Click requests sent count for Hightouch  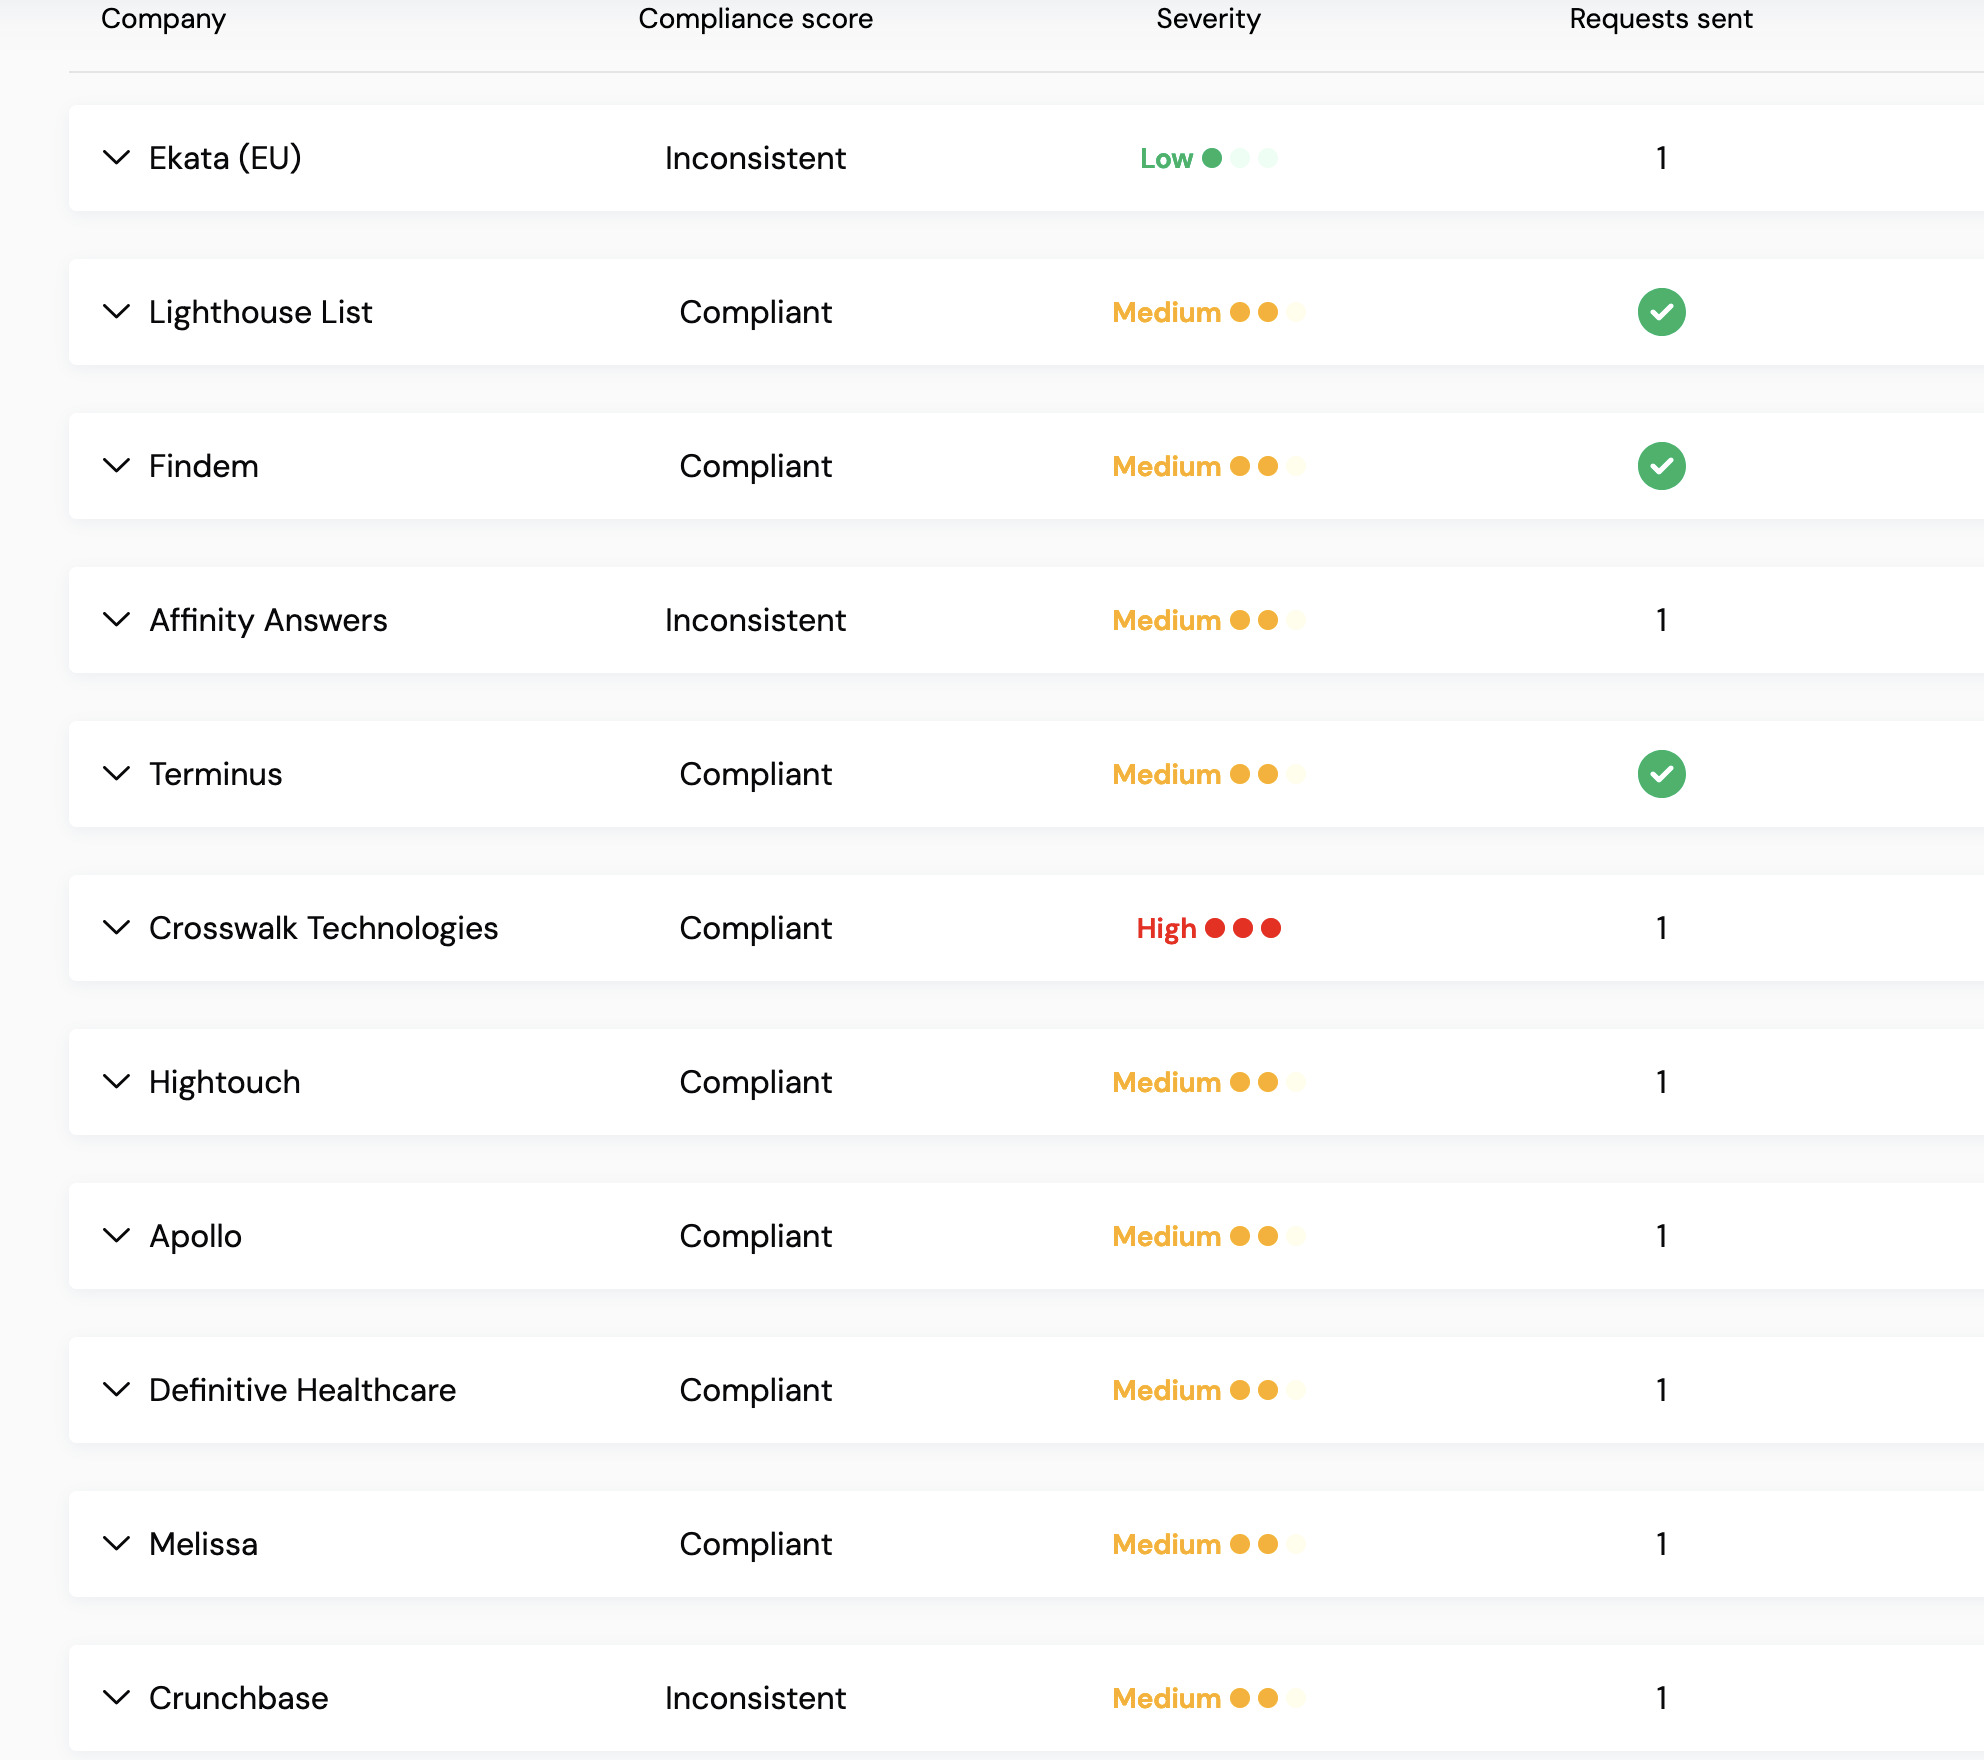click(1661, 1082)
